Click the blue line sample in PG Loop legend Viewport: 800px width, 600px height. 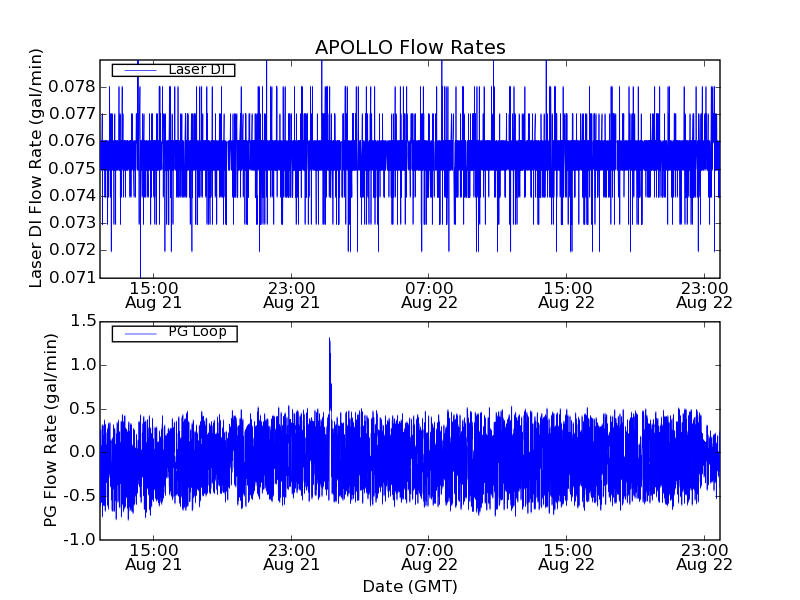click(140, 334)
